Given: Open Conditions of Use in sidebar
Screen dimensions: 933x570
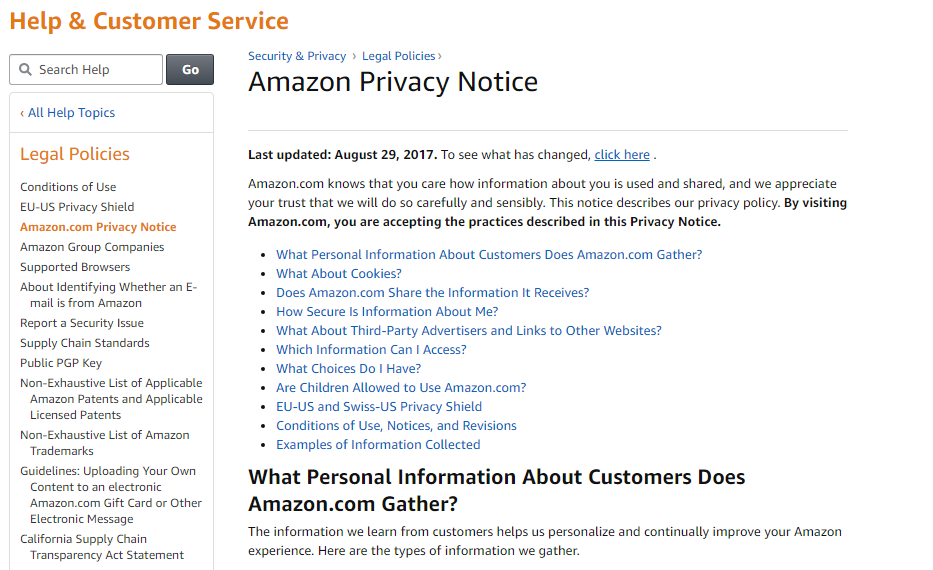Looking at the screenshot, I should pos(68,187).
